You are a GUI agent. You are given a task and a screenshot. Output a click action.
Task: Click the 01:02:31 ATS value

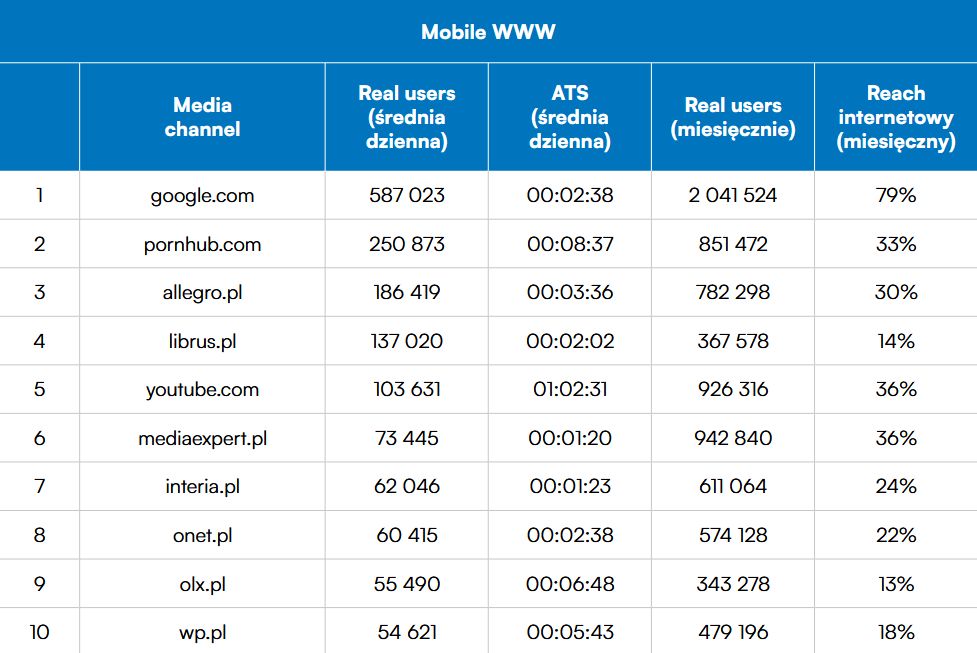[x=570, y=389]
